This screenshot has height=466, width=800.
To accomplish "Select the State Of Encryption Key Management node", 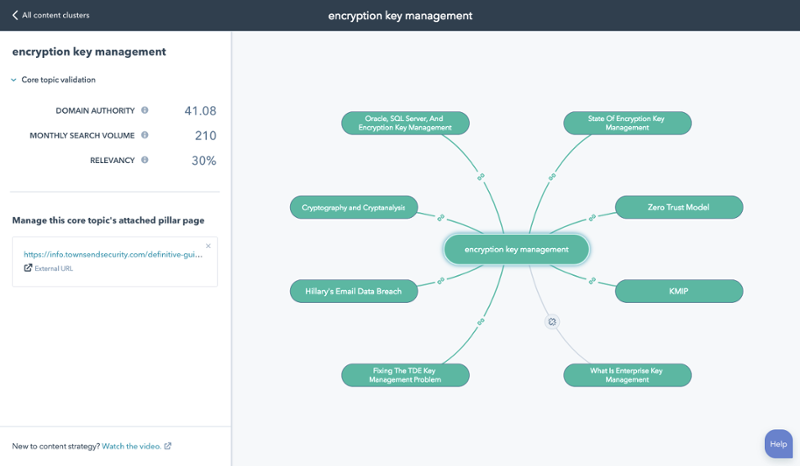I will click(627, 123).
